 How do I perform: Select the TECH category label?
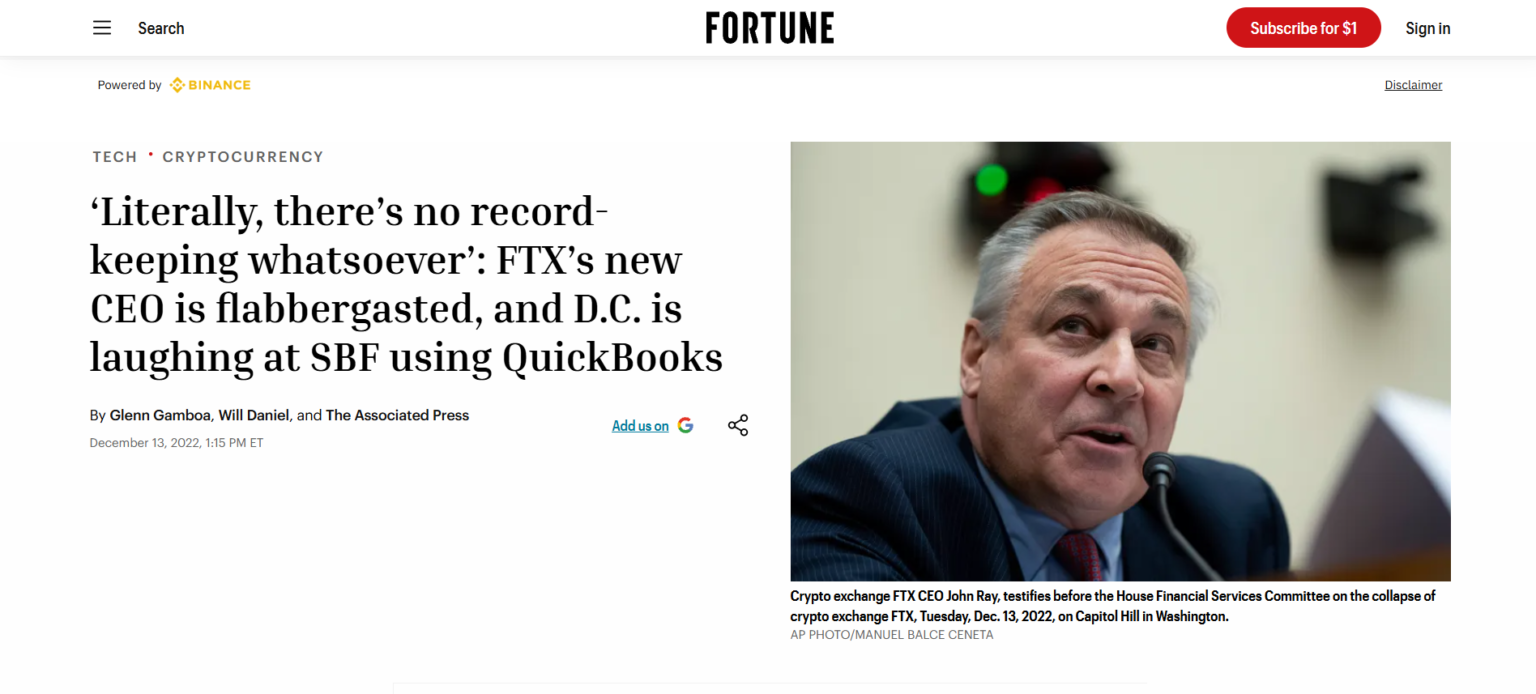tap(115, 157)
